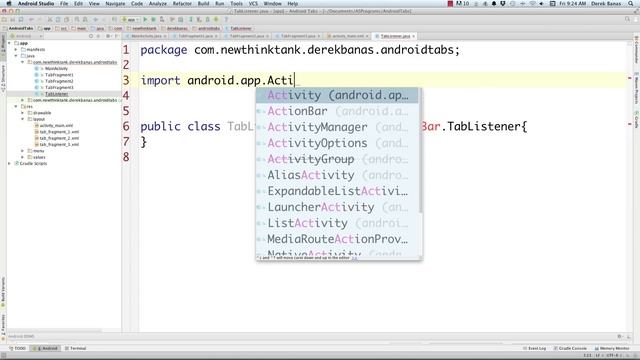Expand the manifests folder

(x=16, y=49)
